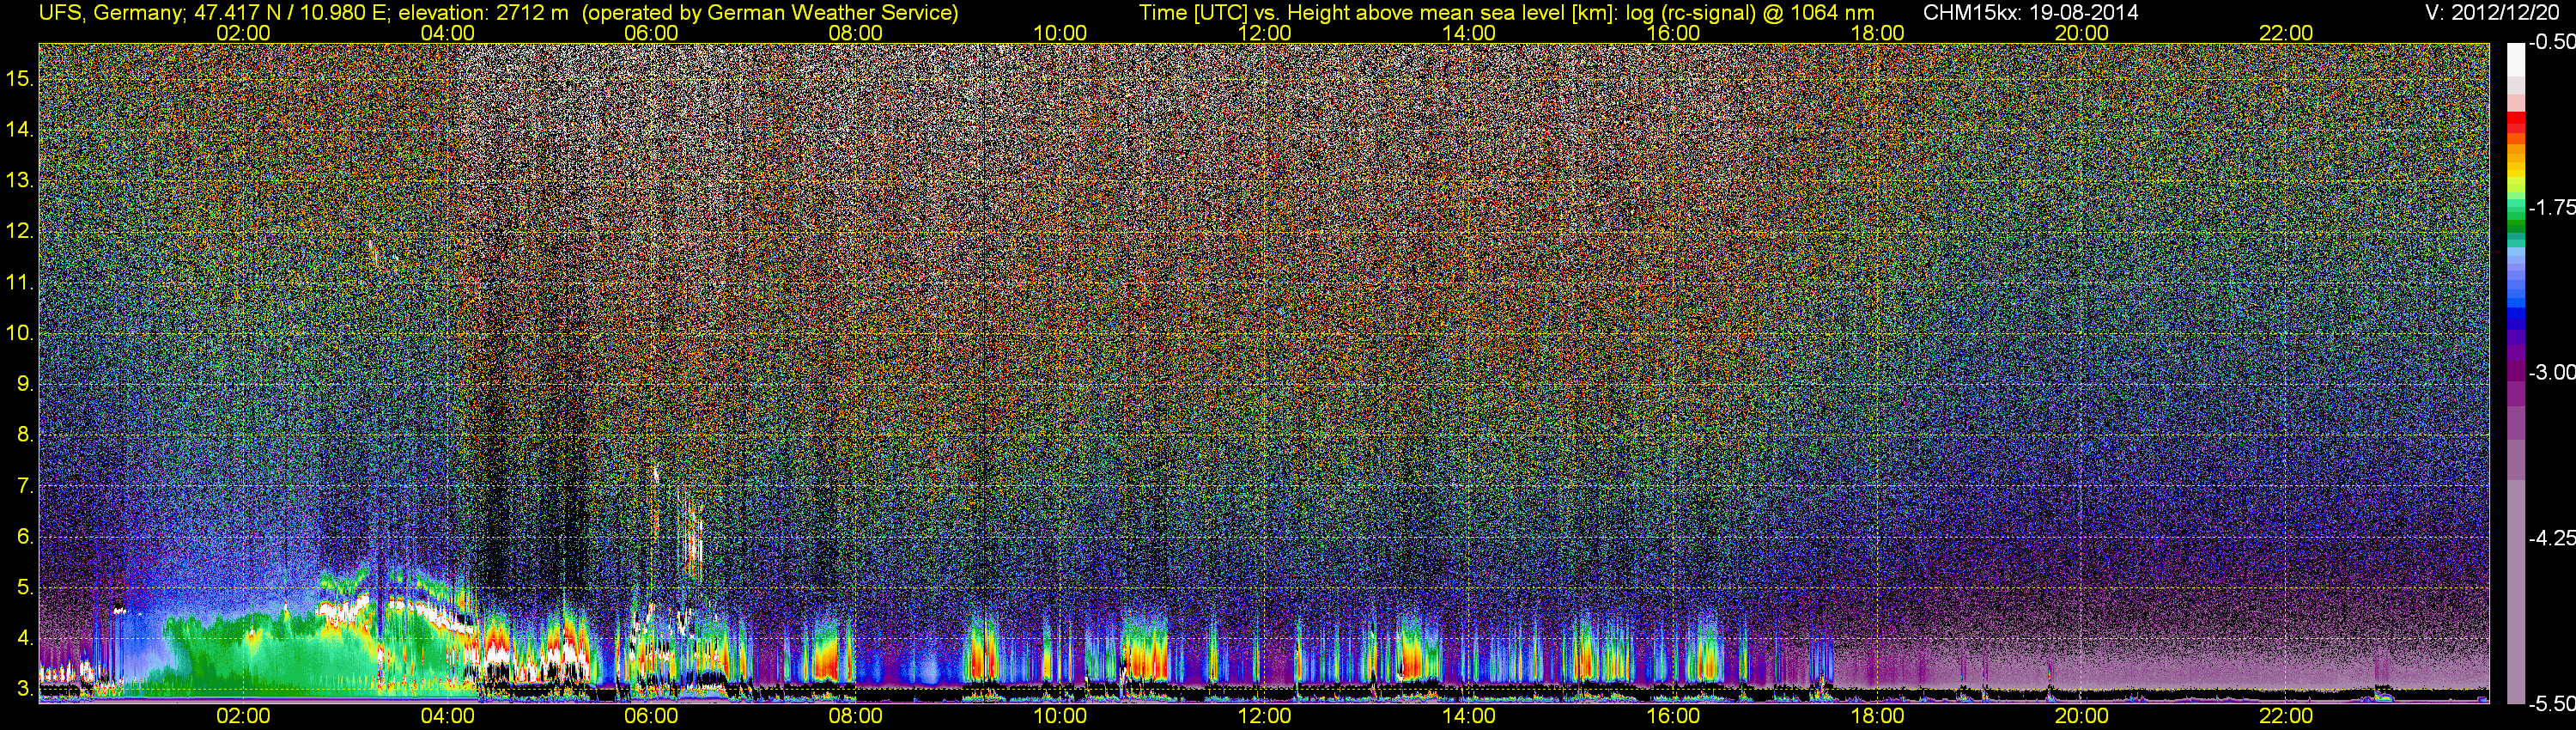Click the 06:00 label on the bottom time axis

pyautogui.click(x=651, y=716)
